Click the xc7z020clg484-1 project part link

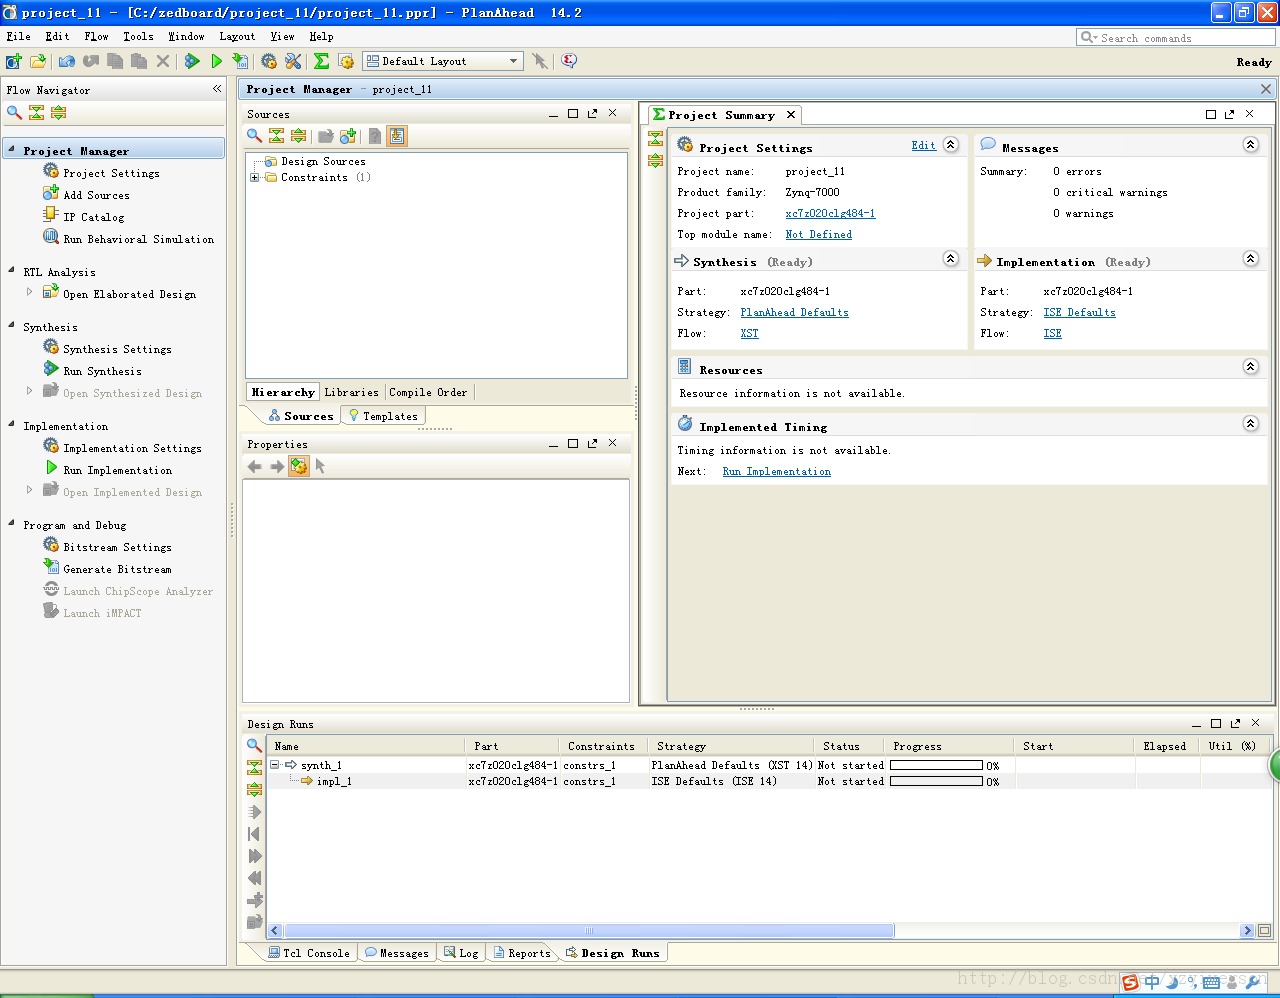pyautogui.click(x=830, y=214)
